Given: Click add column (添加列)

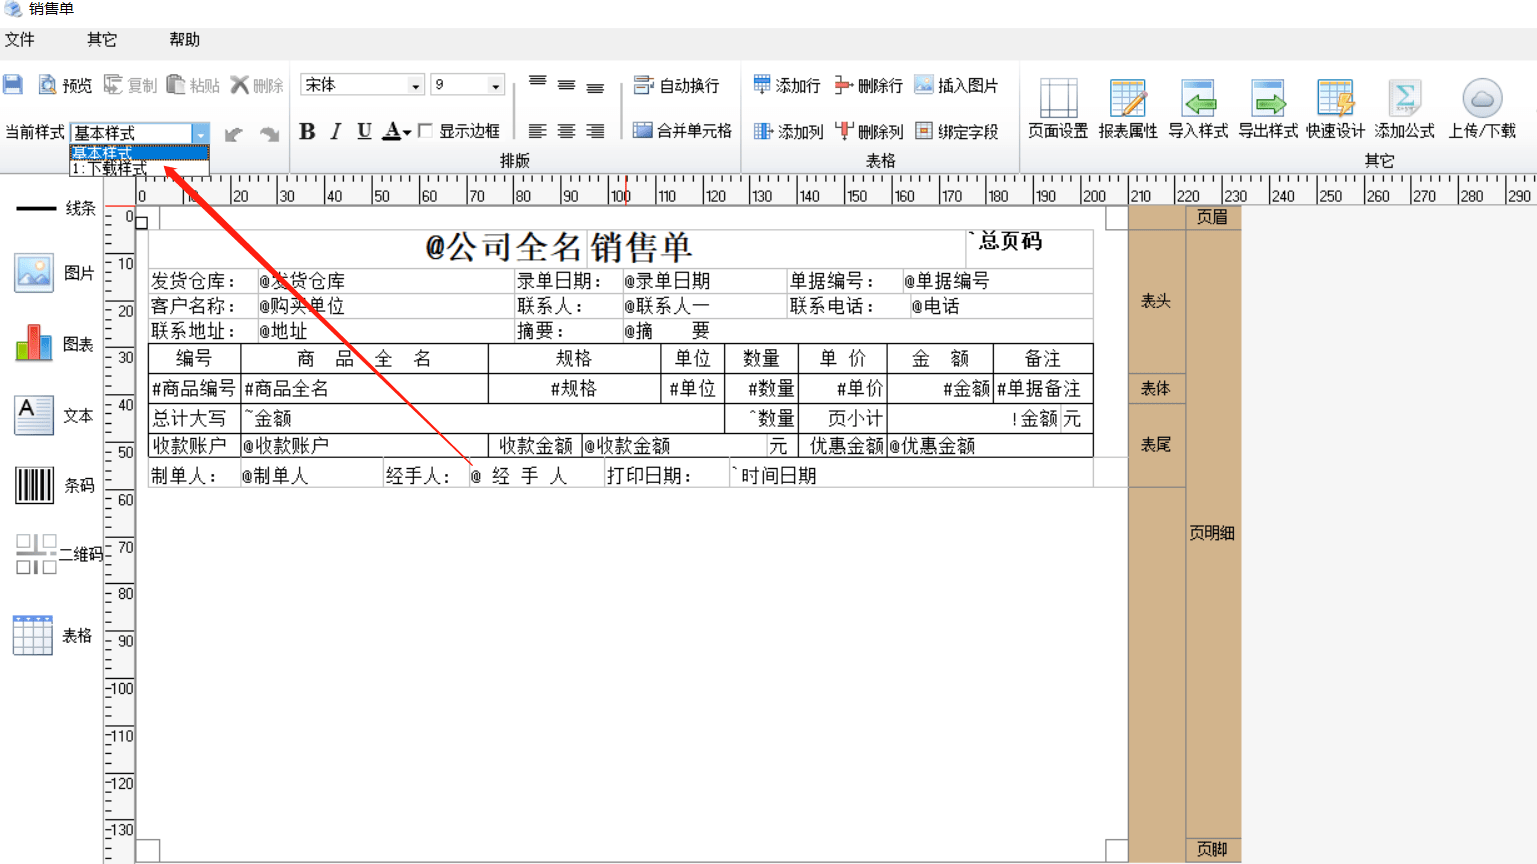Looking at the screenshot, I should pyautogui.click(x=788, y=131).
